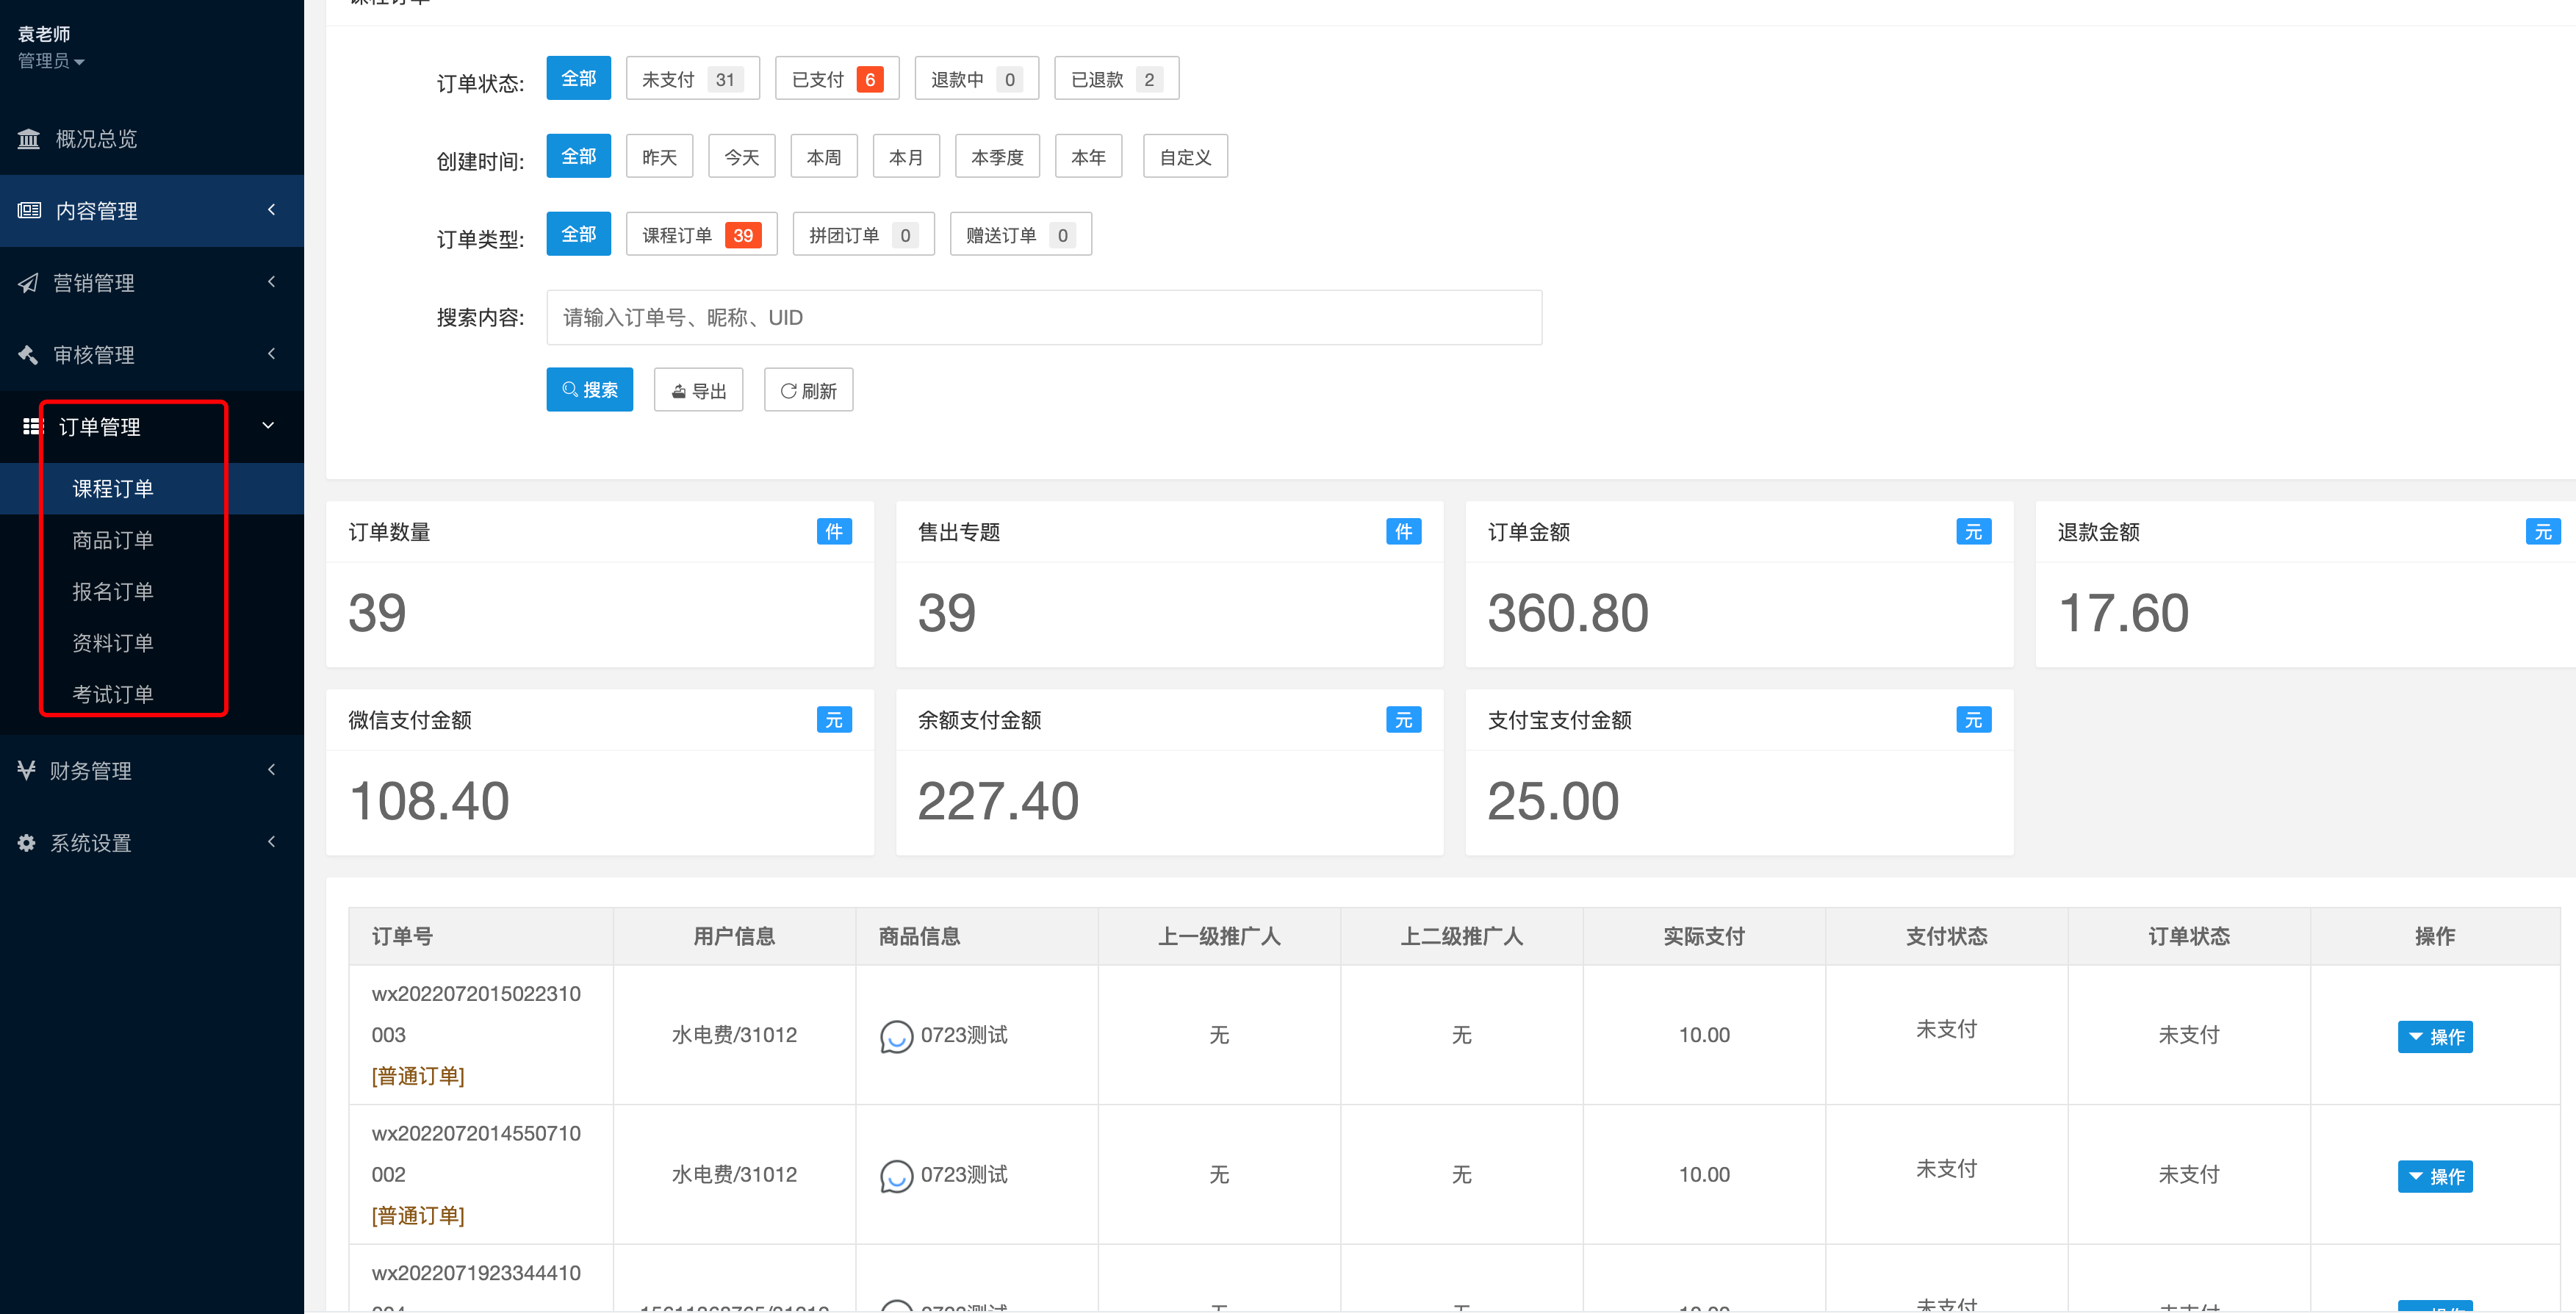Image resolution: width=2576 pixels, height=1314 pixels.
Task: Click the 刷新 refresh button
Action: [x=808, y=390]
